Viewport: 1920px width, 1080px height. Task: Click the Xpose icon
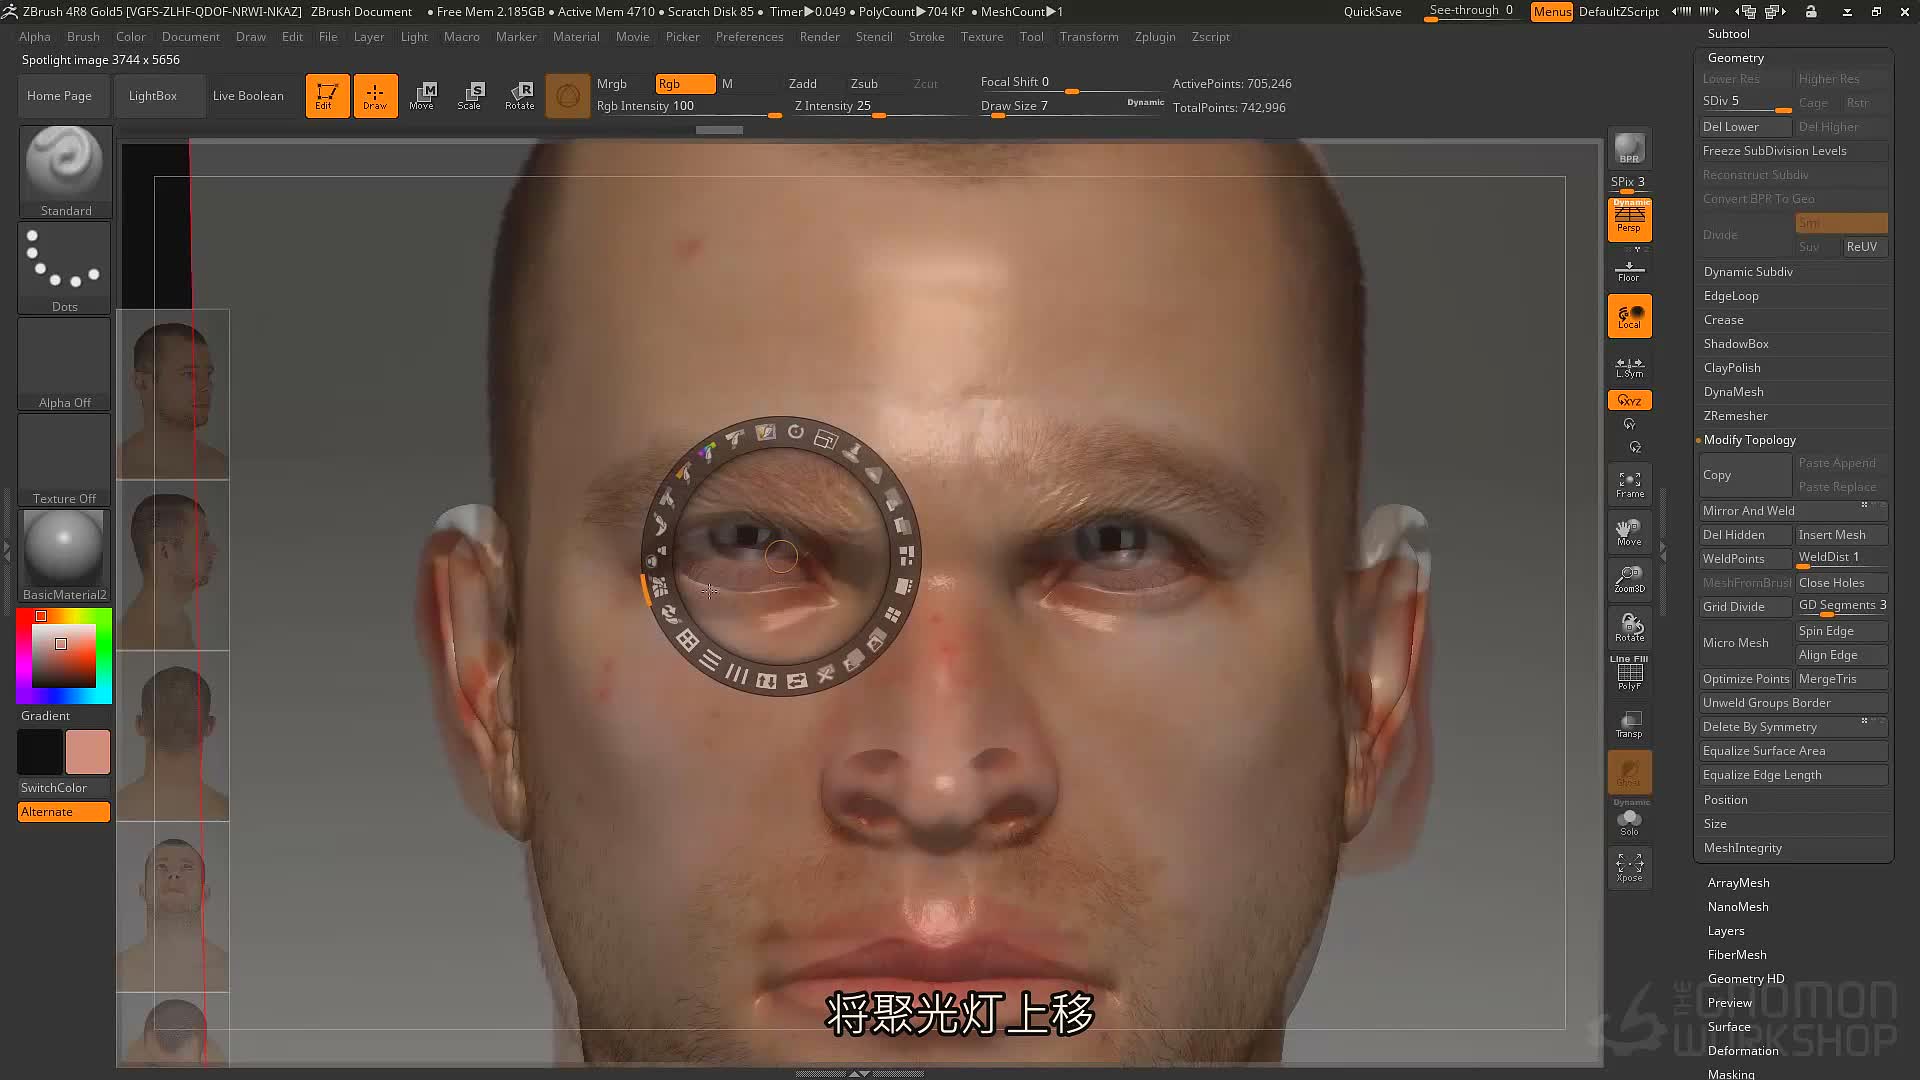1629,867
